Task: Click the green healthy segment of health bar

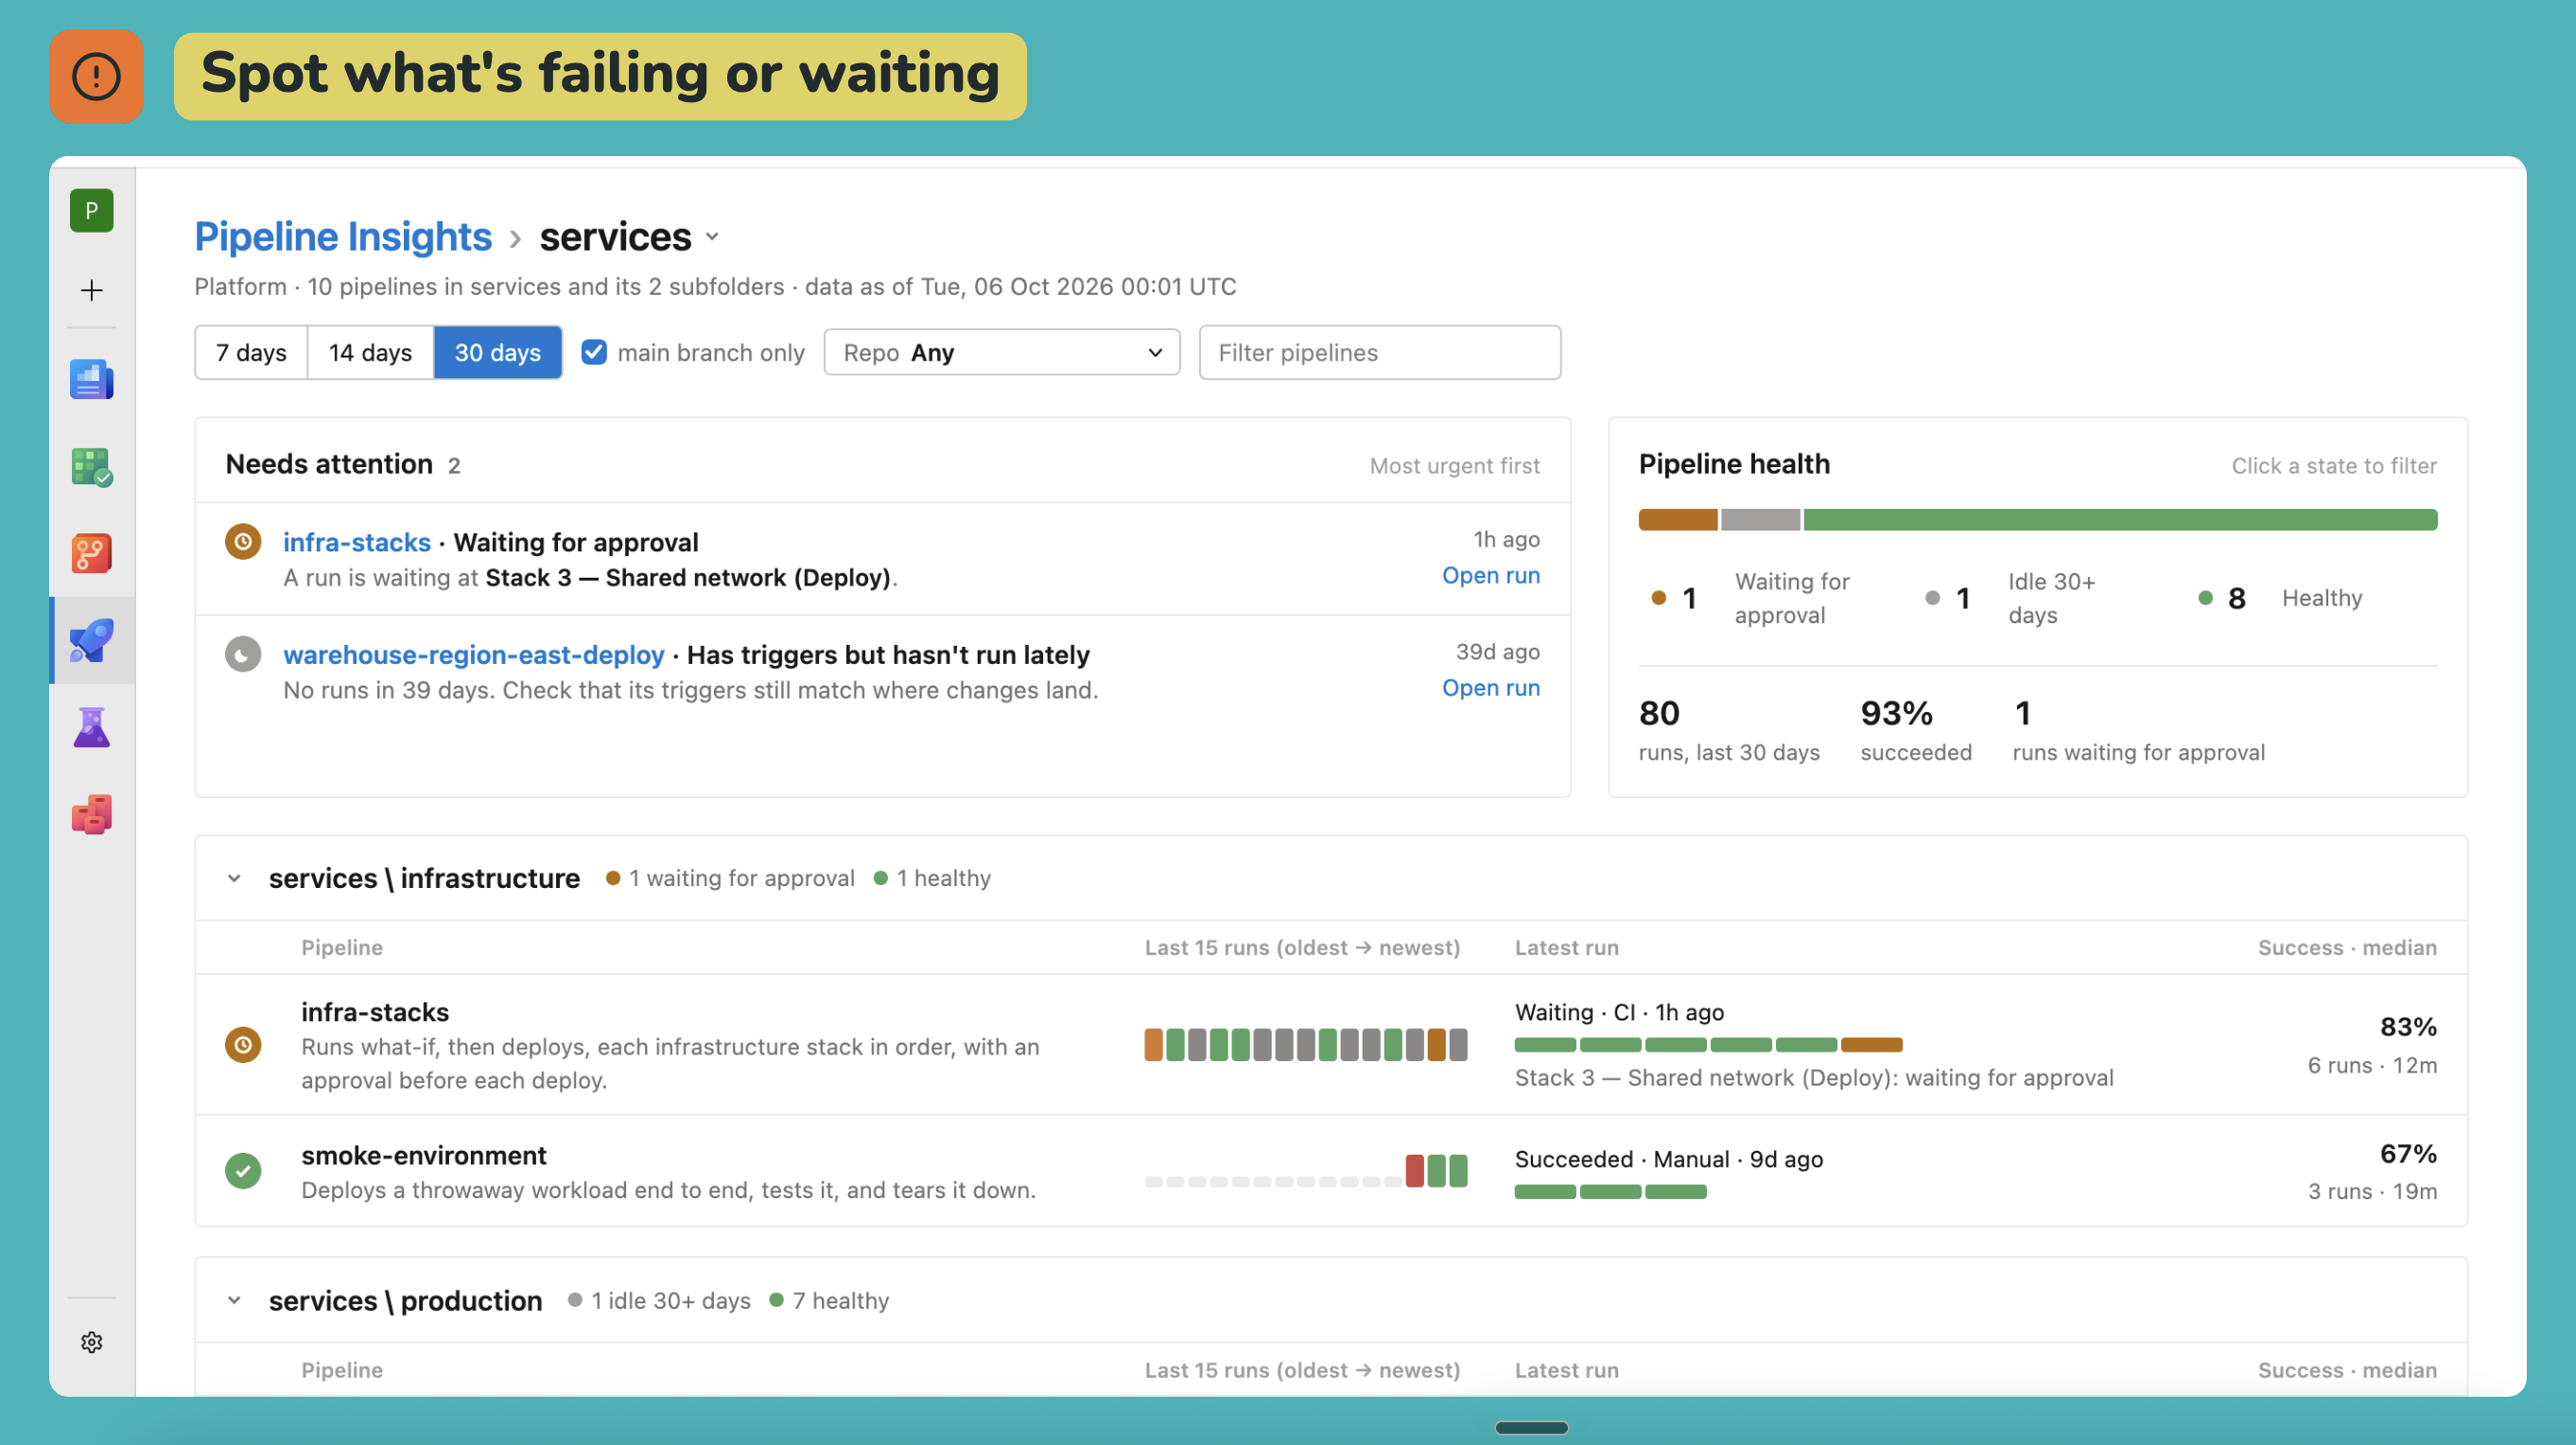Action: [2120, 519]
